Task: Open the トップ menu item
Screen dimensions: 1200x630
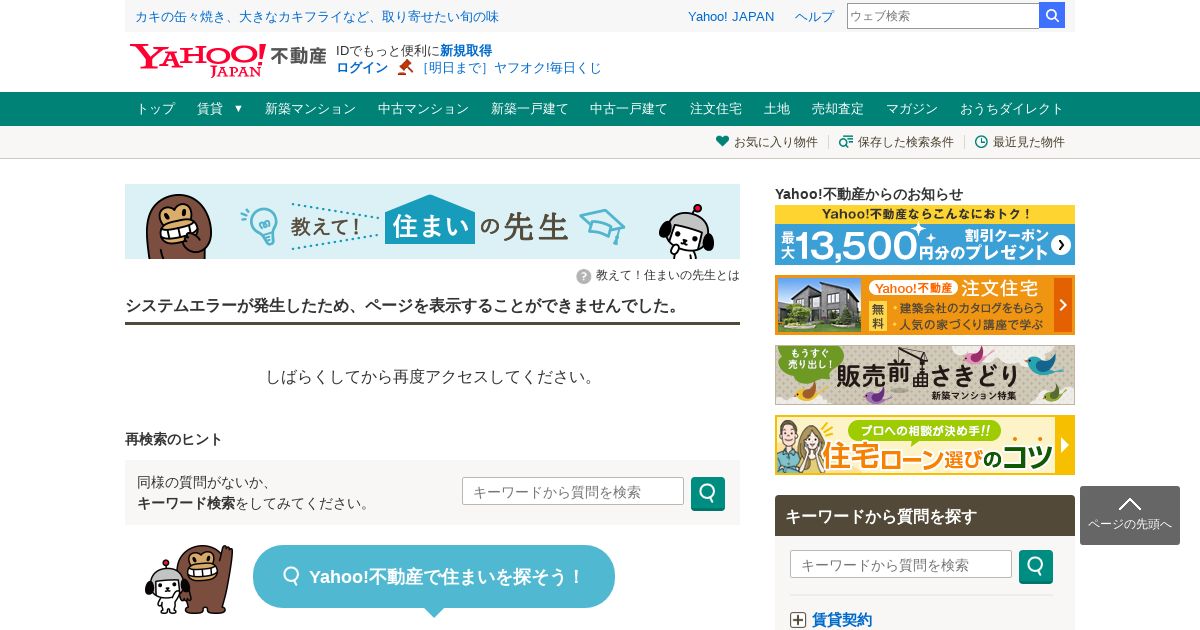Action: 155,109
